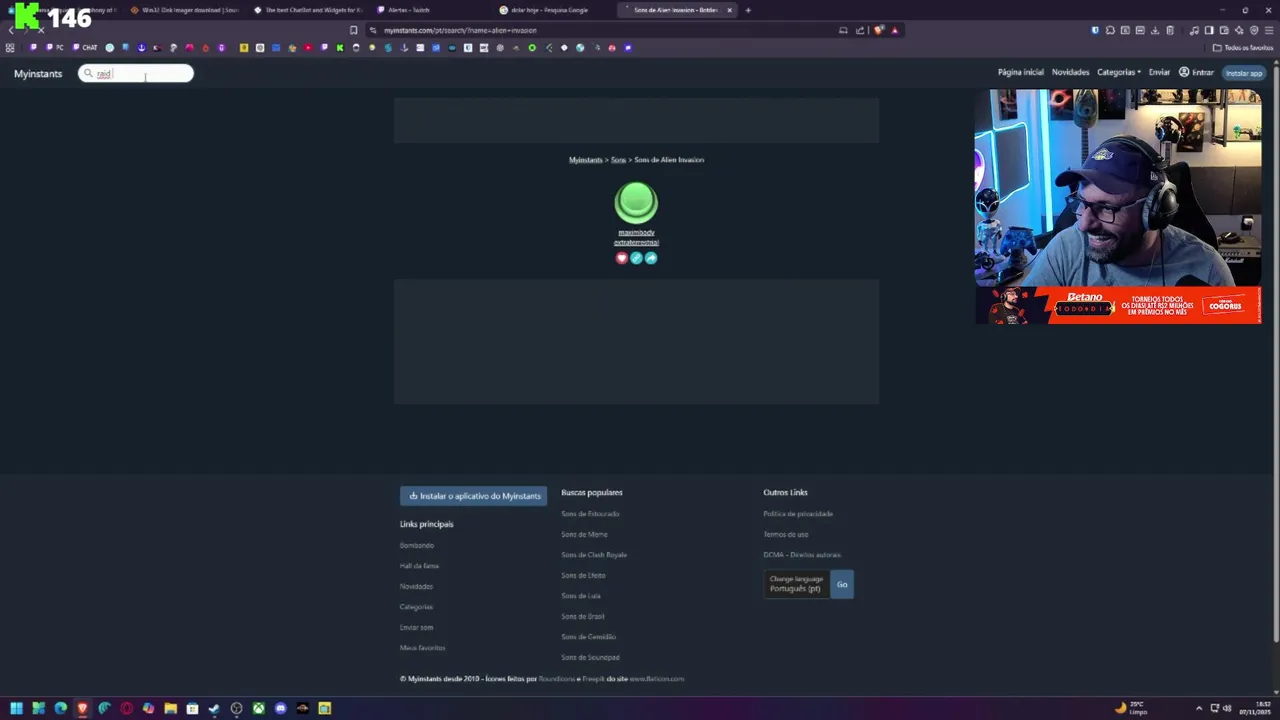Open the Windows Start menu
1280x720 pixels.
pos(16,708)
